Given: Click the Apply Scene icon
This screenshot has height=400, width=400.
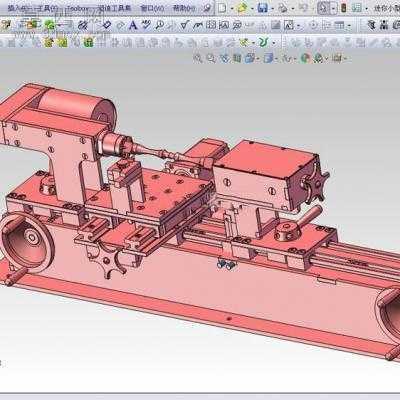Looking at the screenshot, I should [x=318, y=58].
